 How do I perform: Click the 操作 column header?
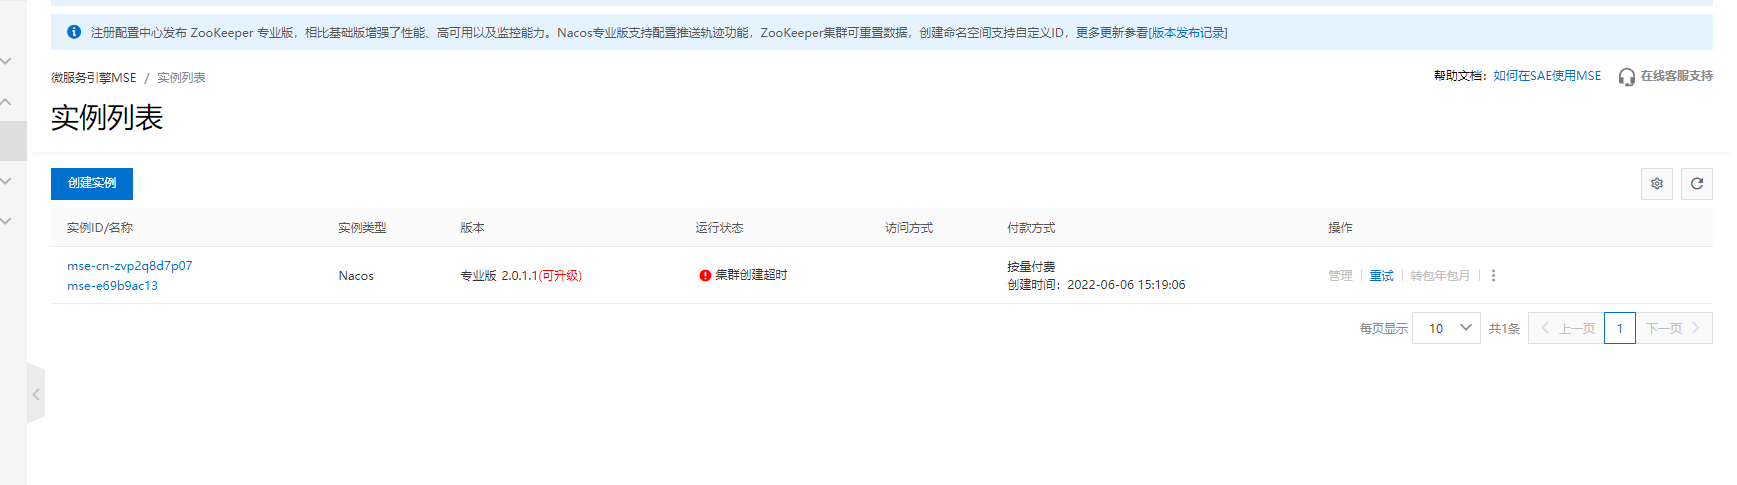coord(1340,228)
